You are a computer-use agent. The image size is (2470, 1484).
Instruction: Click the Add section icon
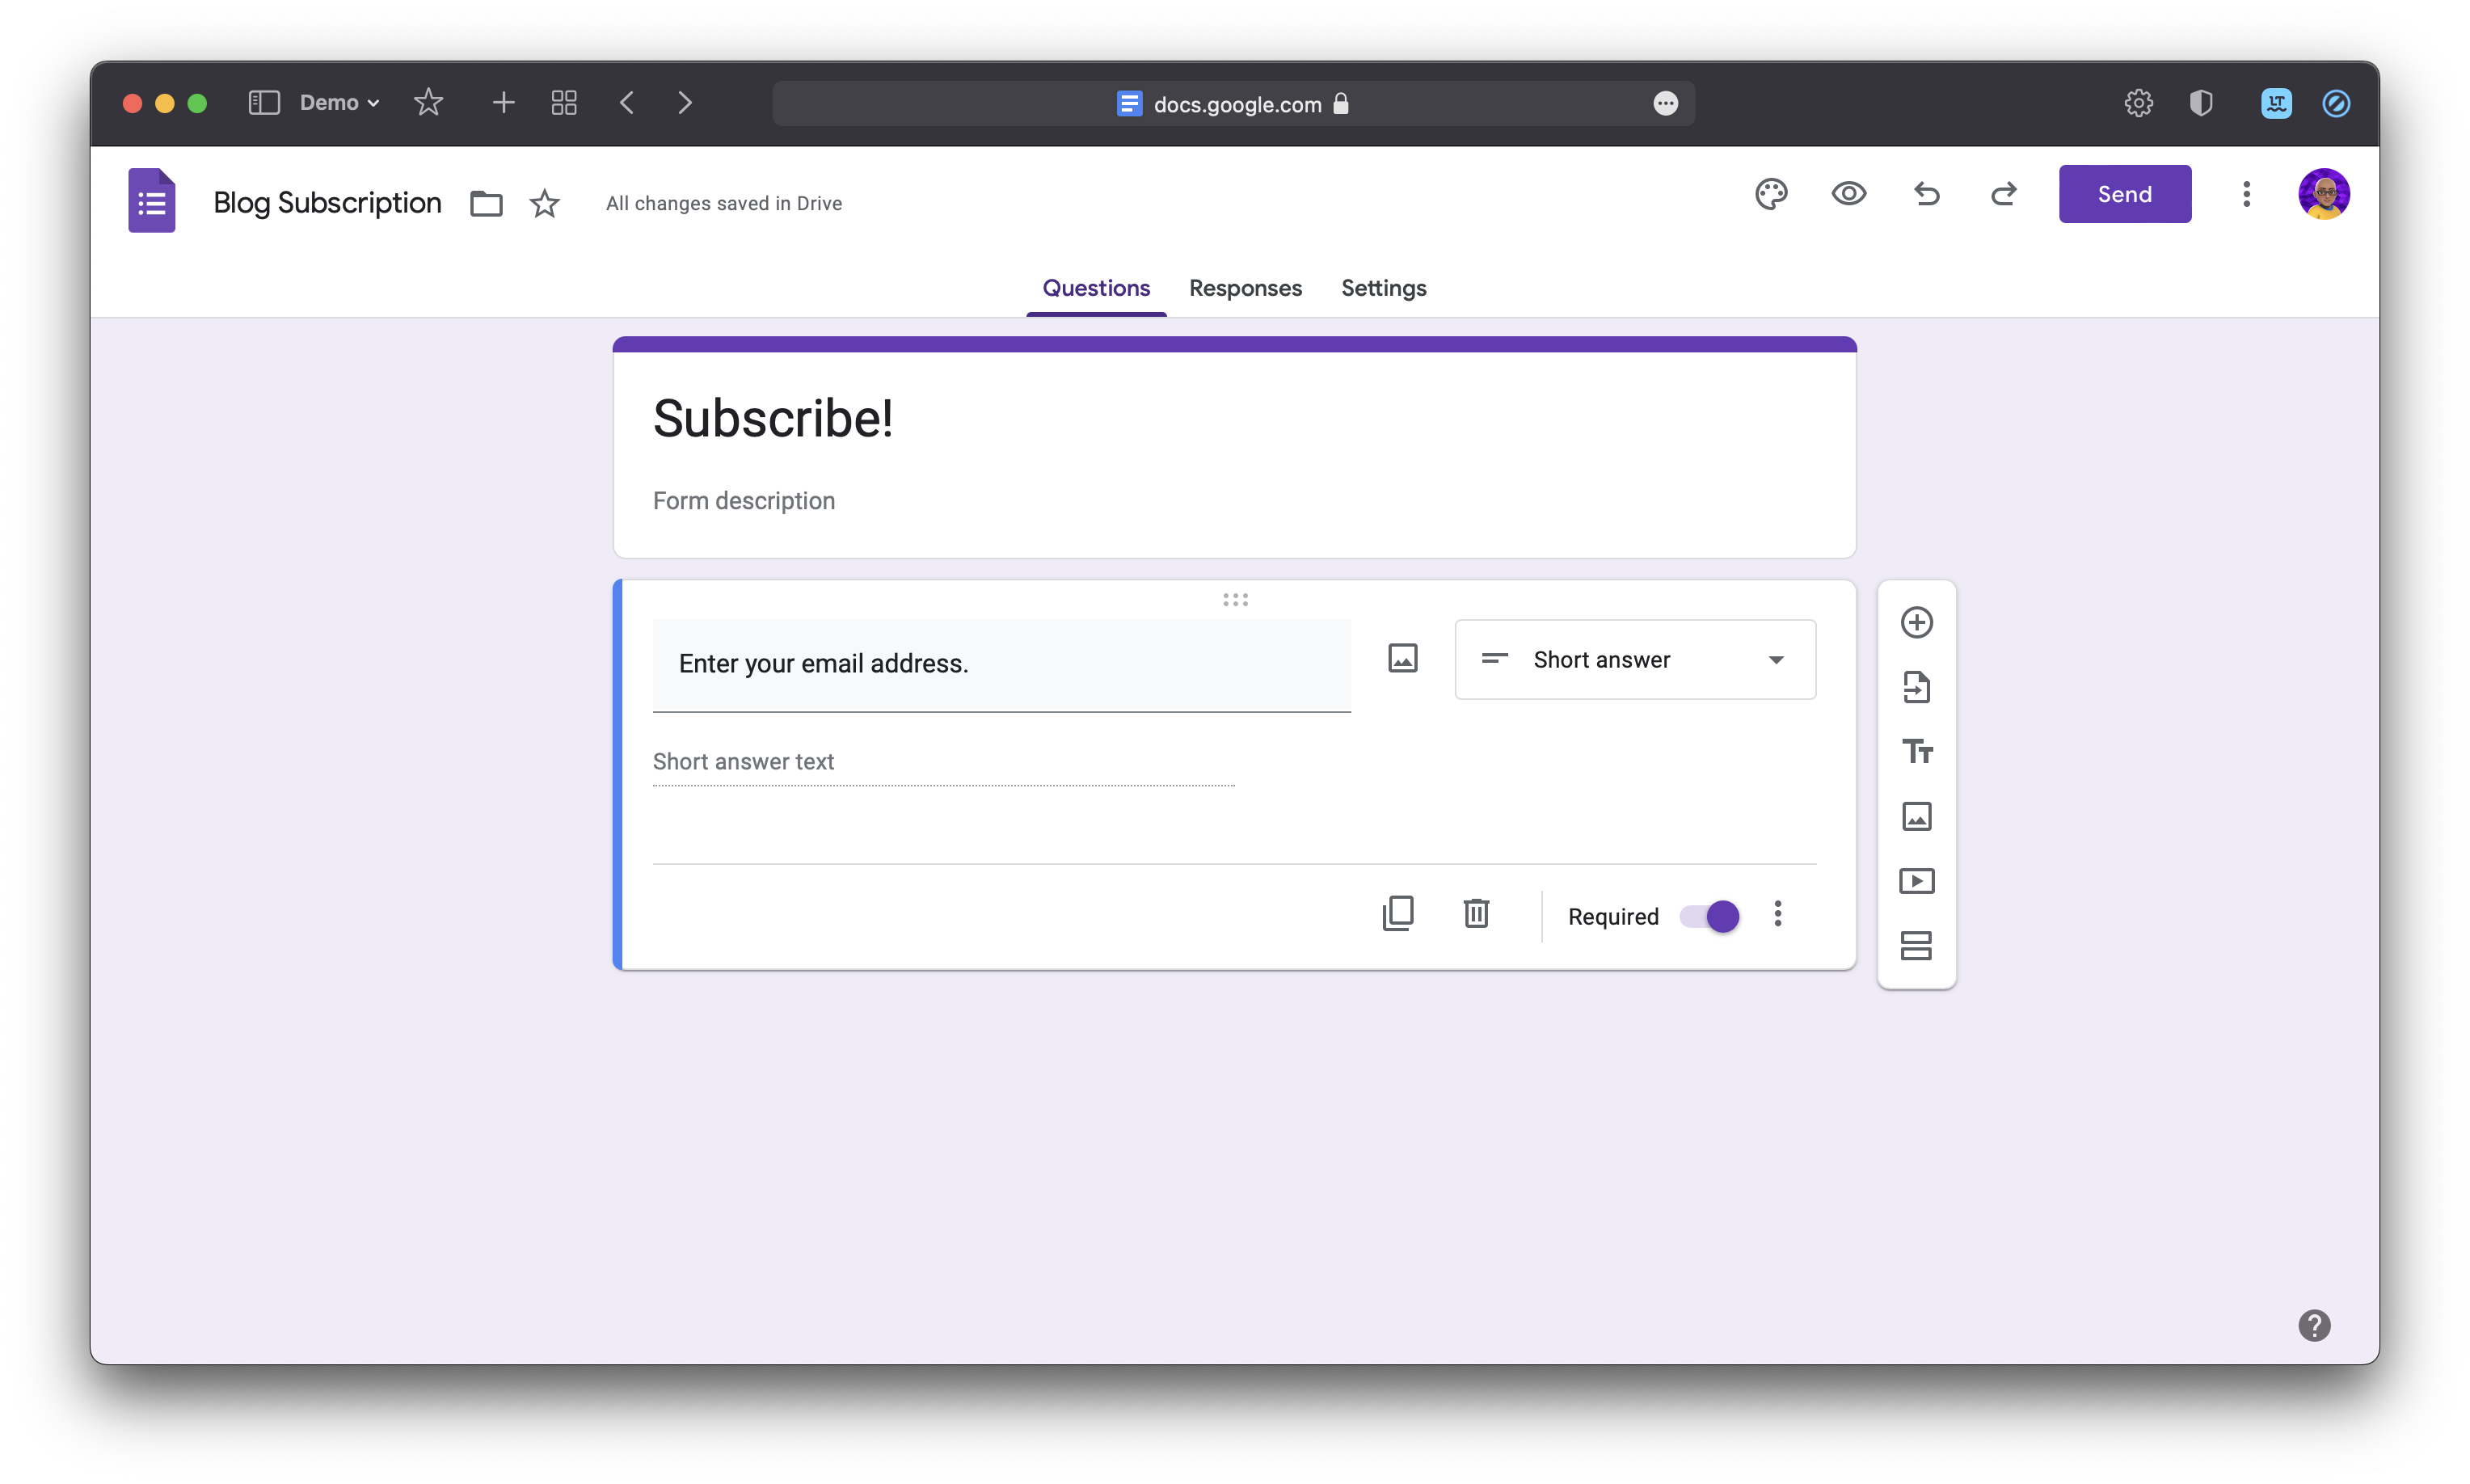pos(1916,945)
